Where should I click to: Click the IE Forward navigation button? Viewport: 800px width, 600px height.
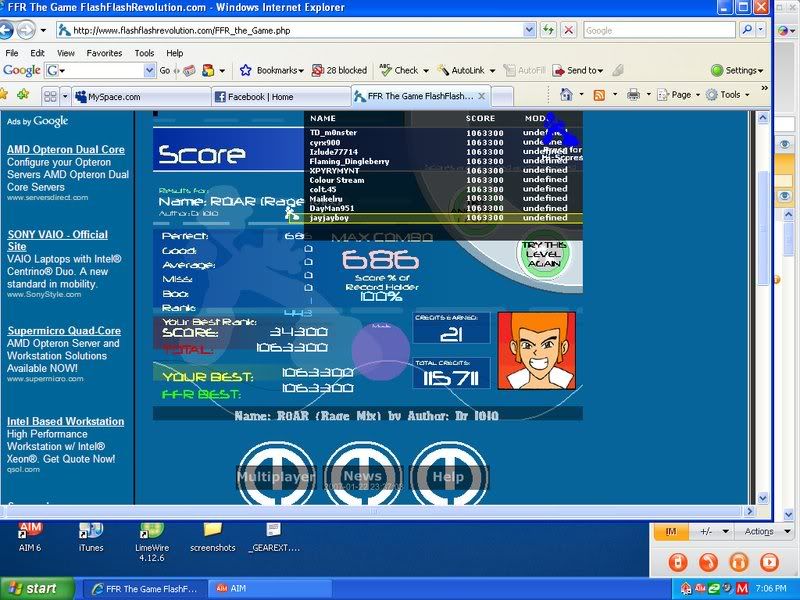26,30
